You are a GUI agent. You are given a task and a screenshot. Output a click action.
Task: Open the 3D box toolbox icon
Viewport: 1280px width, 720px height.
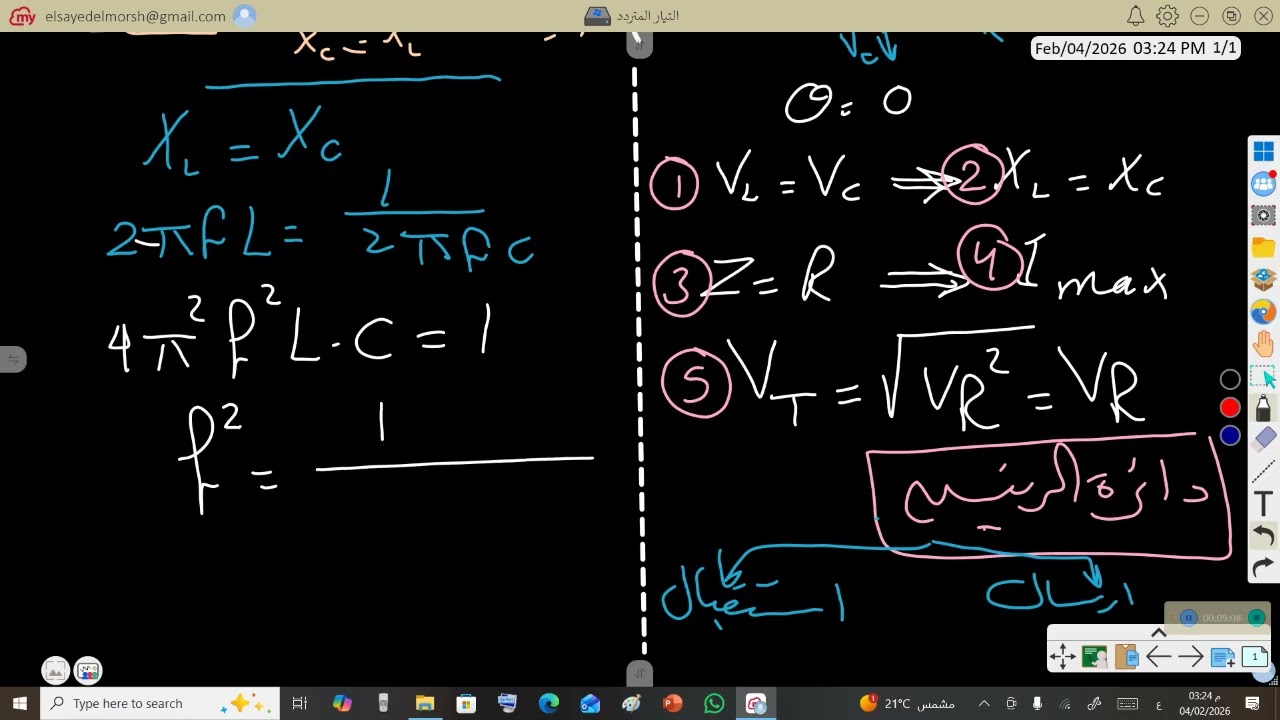pos(1263,280)
